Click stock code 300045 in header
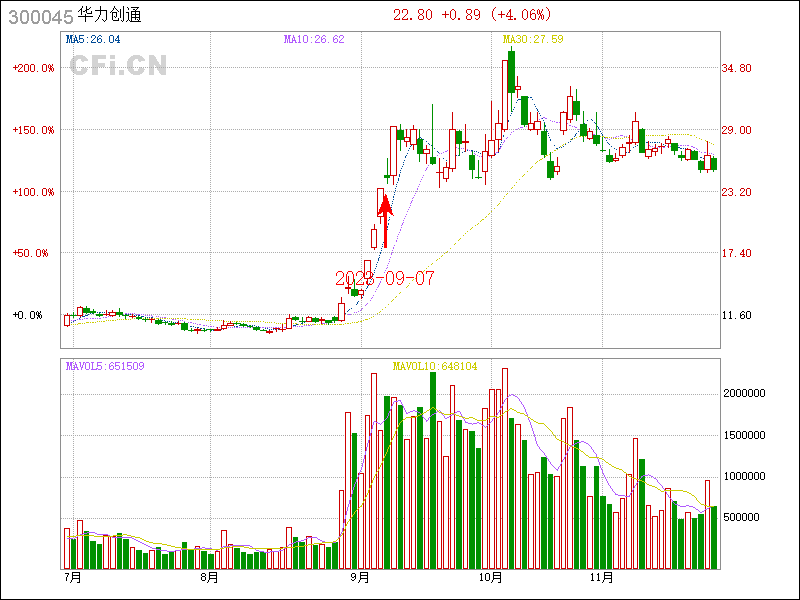Viewport: 800px width, 600px height. pyautogui.click(x=40, y=15)
